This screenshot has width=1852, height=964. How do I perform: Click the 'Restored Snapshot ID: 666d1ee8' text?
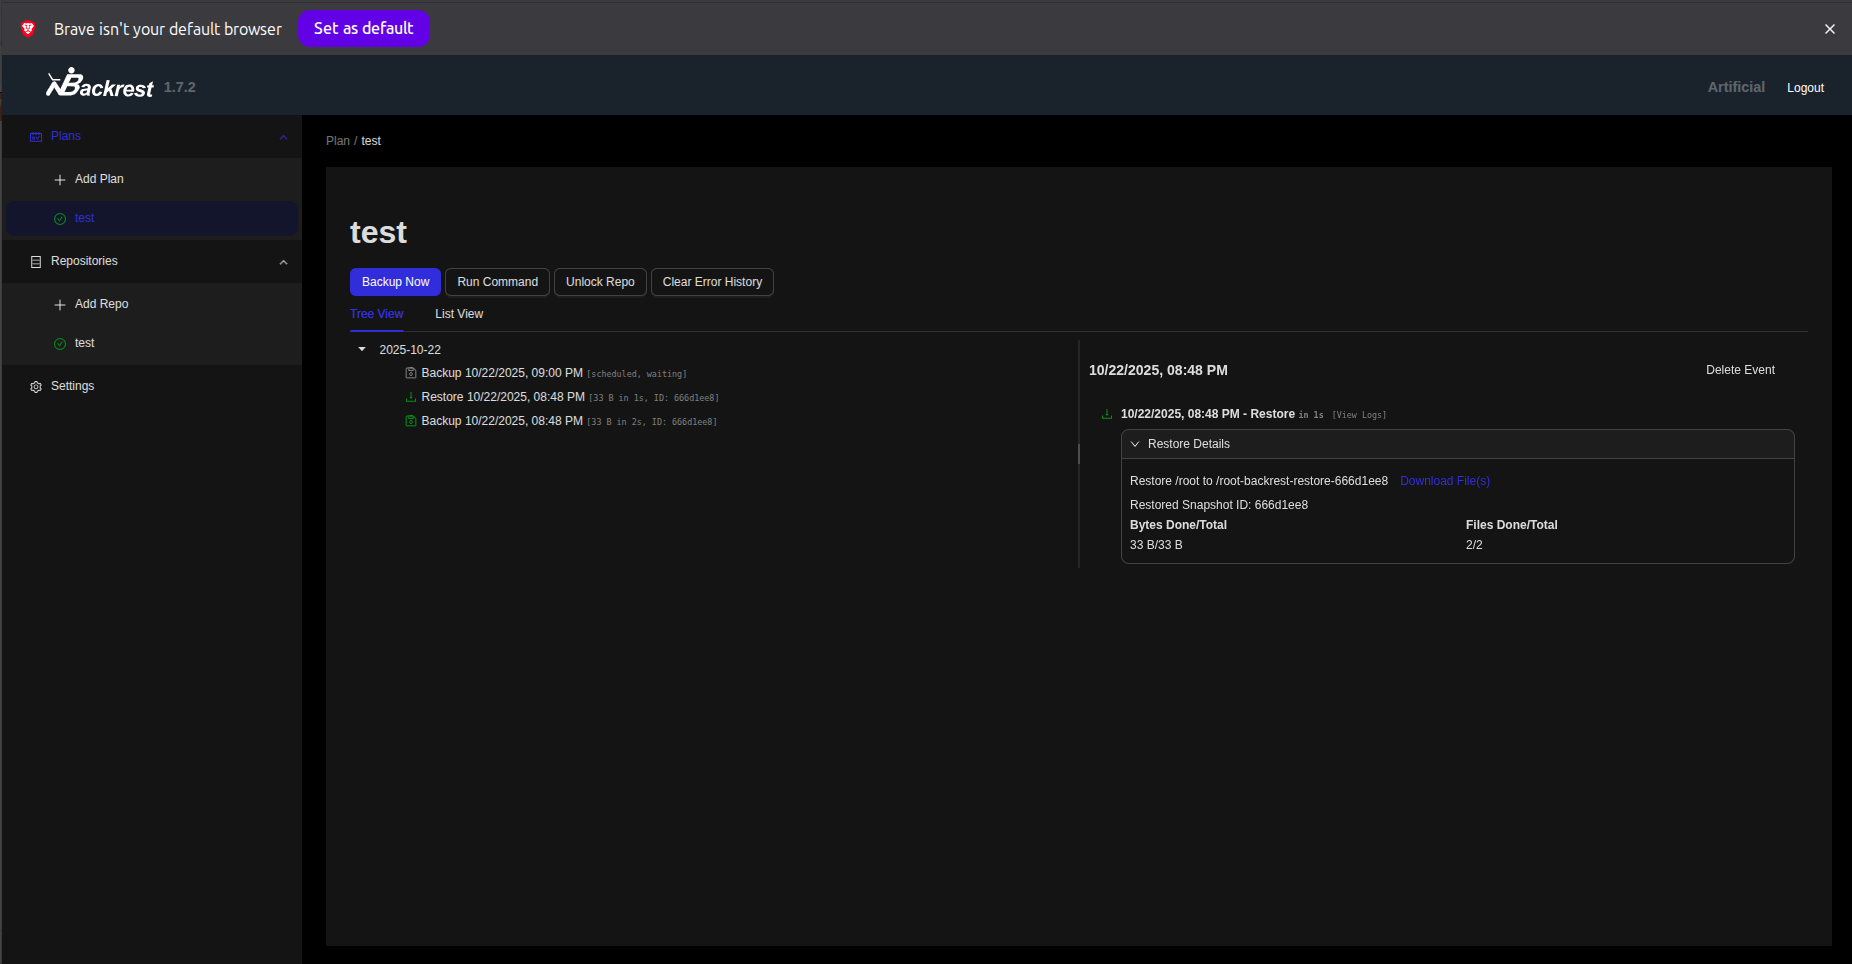[x=1219, y=505]
